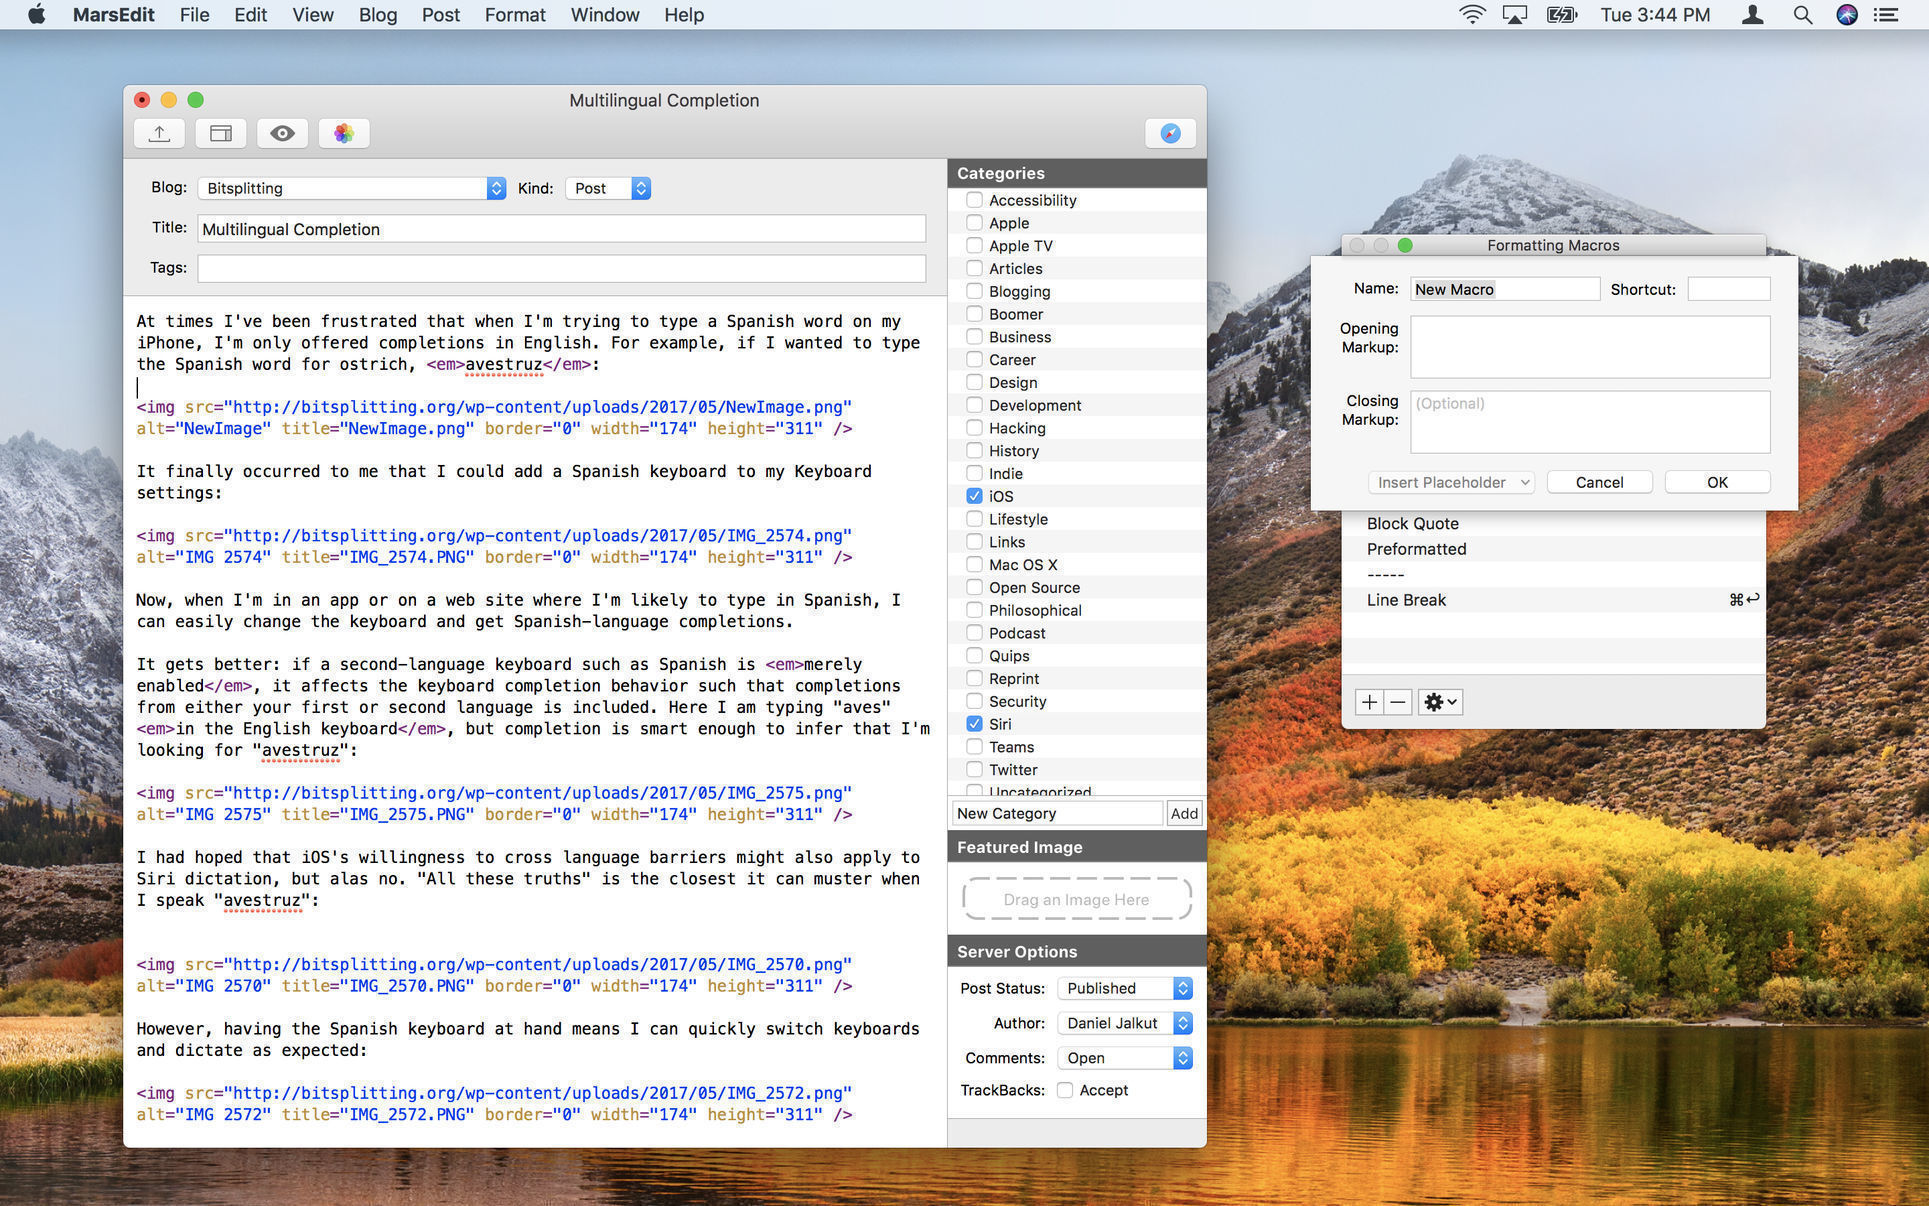Open the post in browser via compass icon
1929x1206 pixels.
tap(1170, 132)
